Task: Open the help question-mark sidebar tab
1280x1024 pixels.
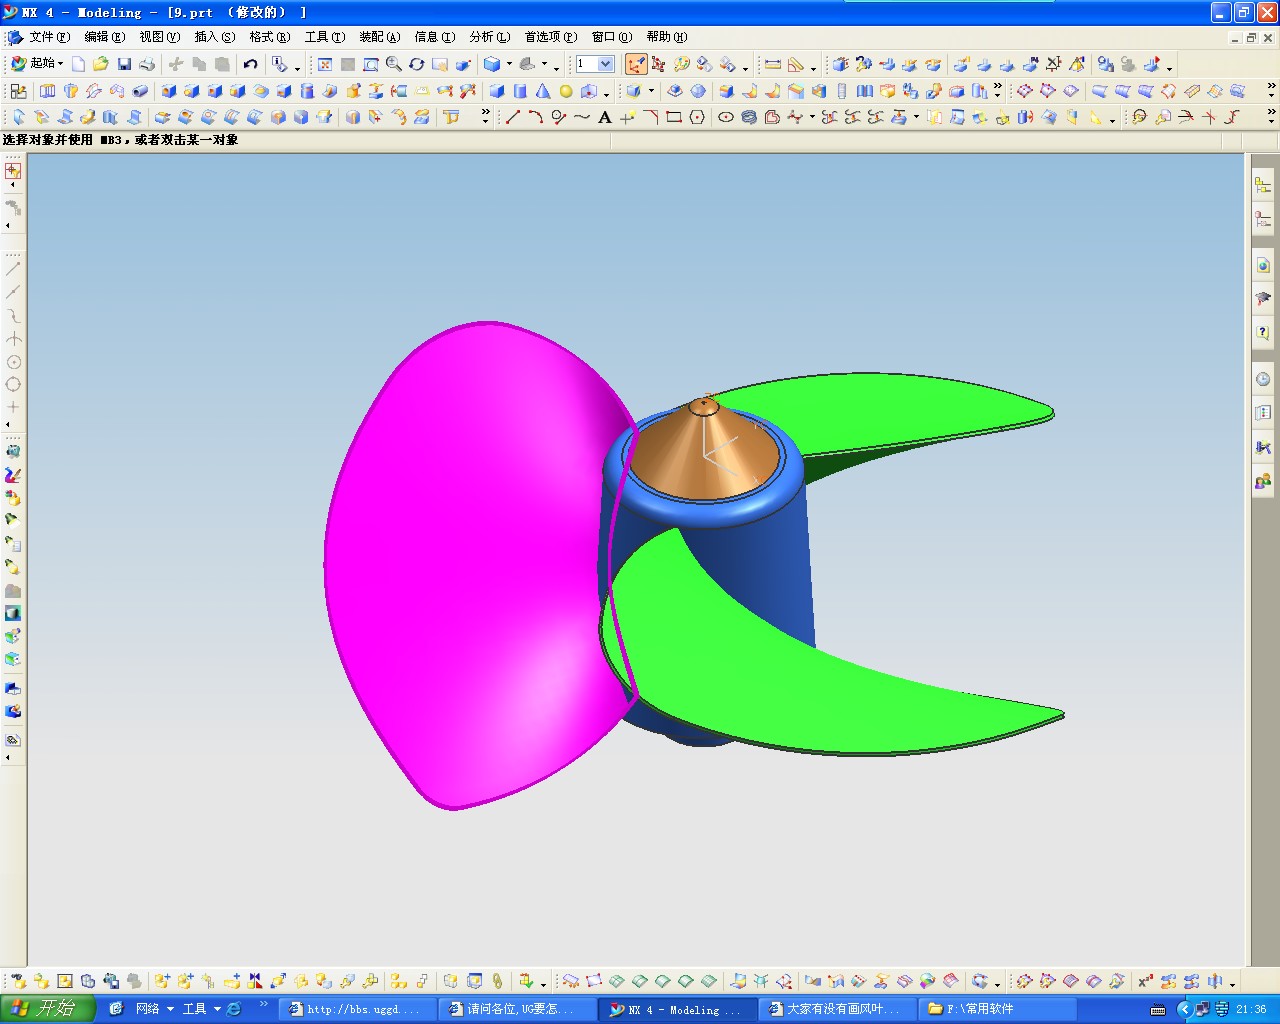Action: pos(1263,333)
